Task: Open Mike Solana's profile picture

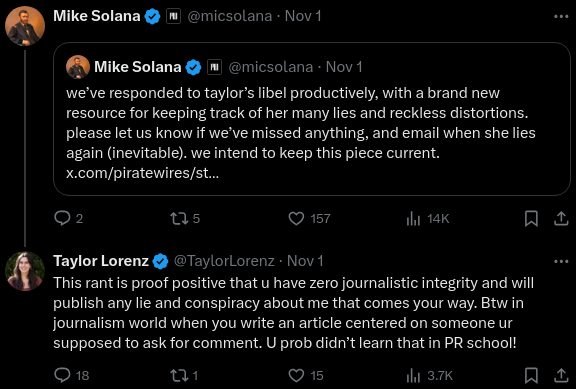Action: point(25,26)
